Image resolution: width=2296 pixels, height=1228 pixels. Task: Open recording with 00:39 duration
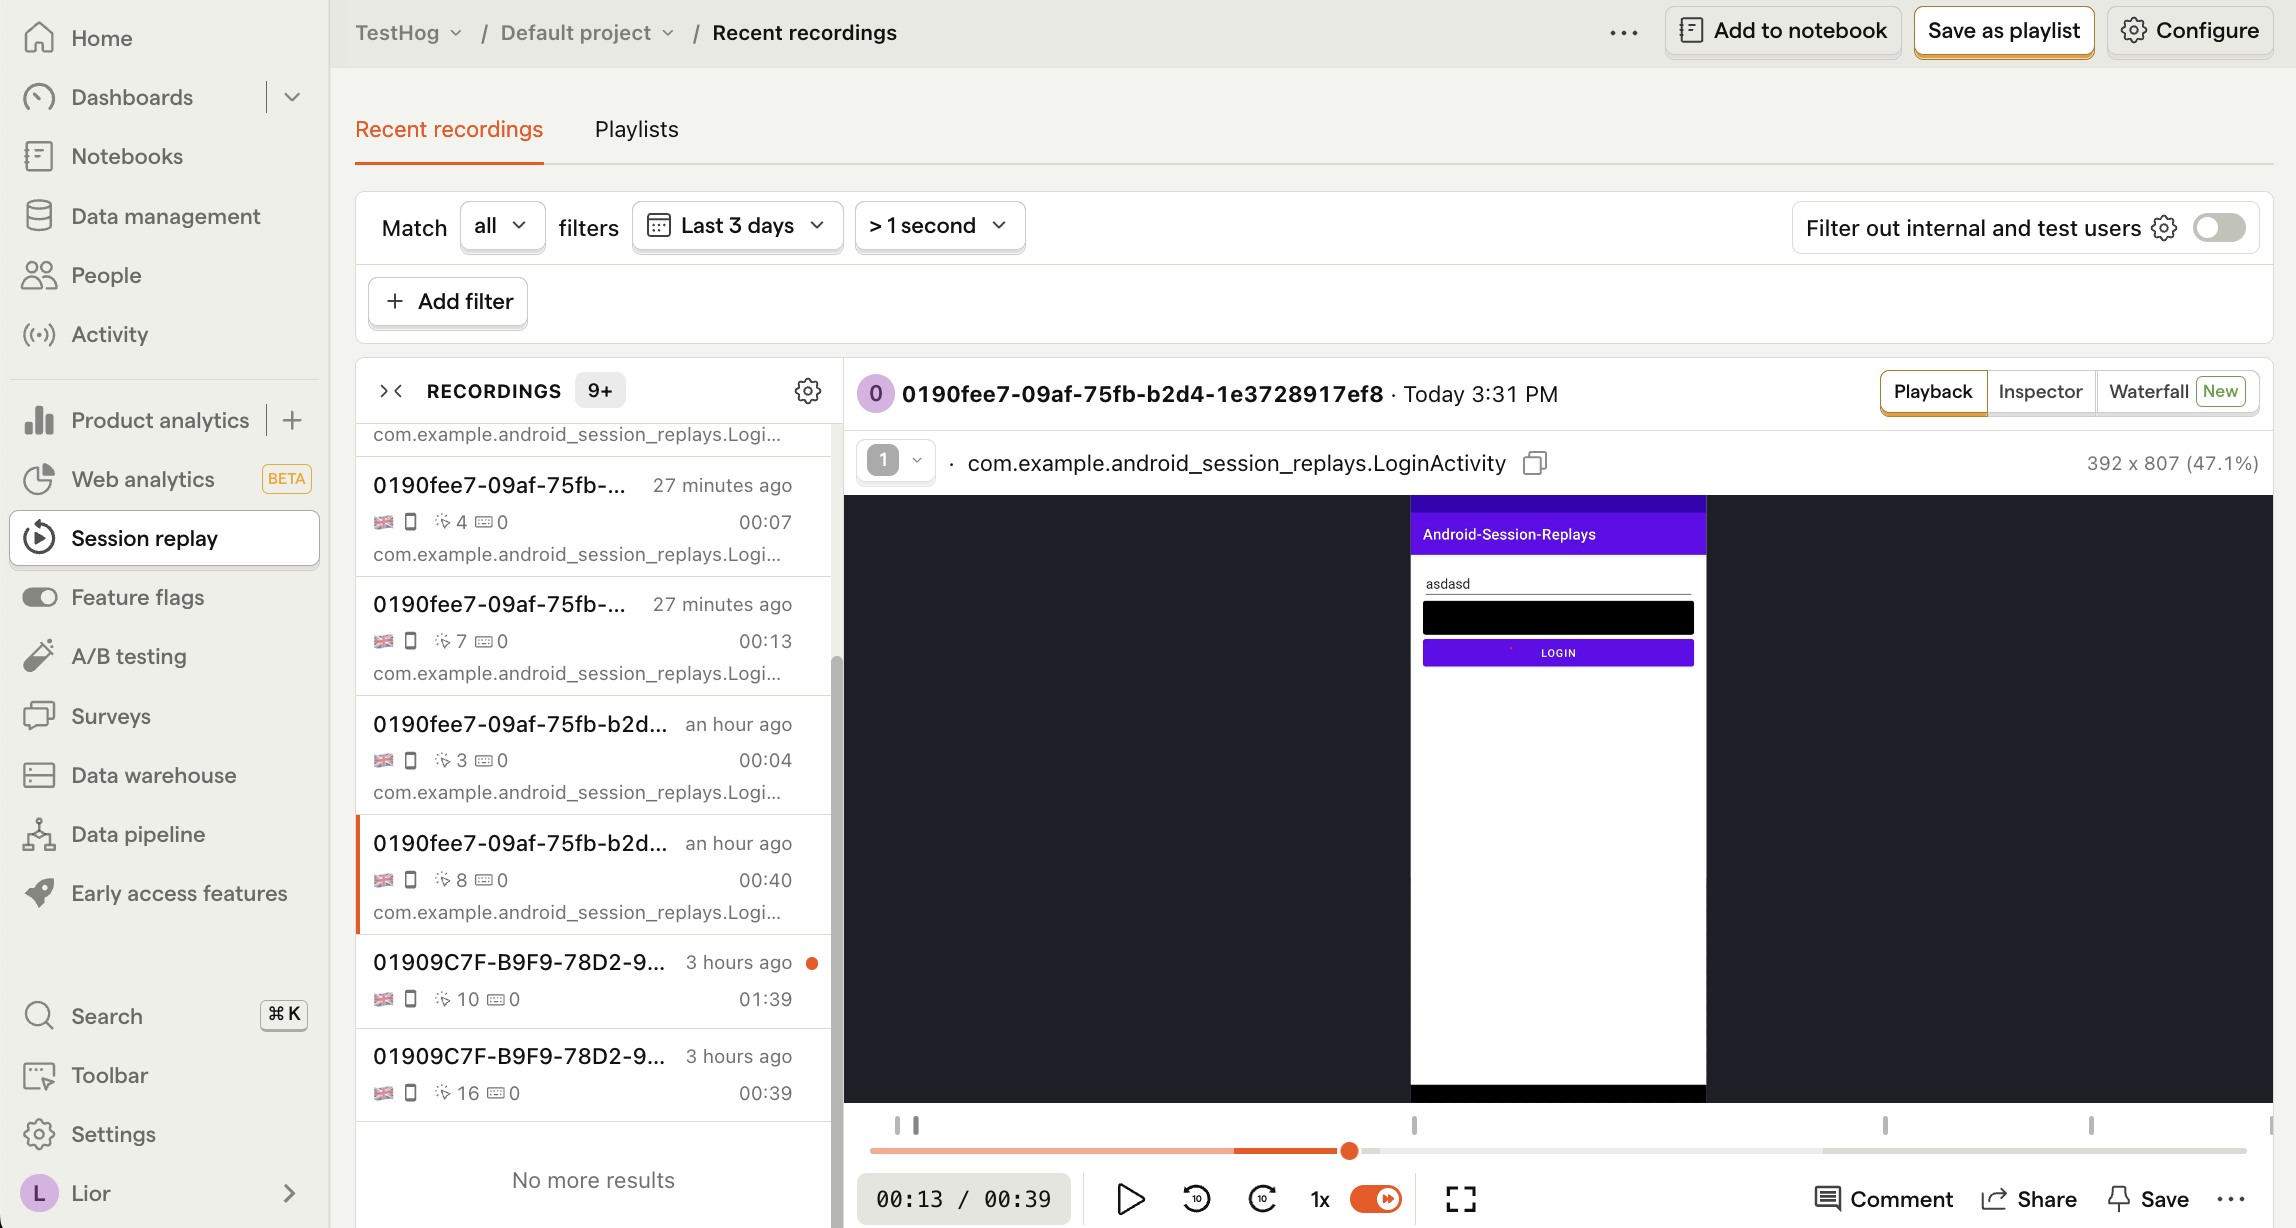[594, 1075]
